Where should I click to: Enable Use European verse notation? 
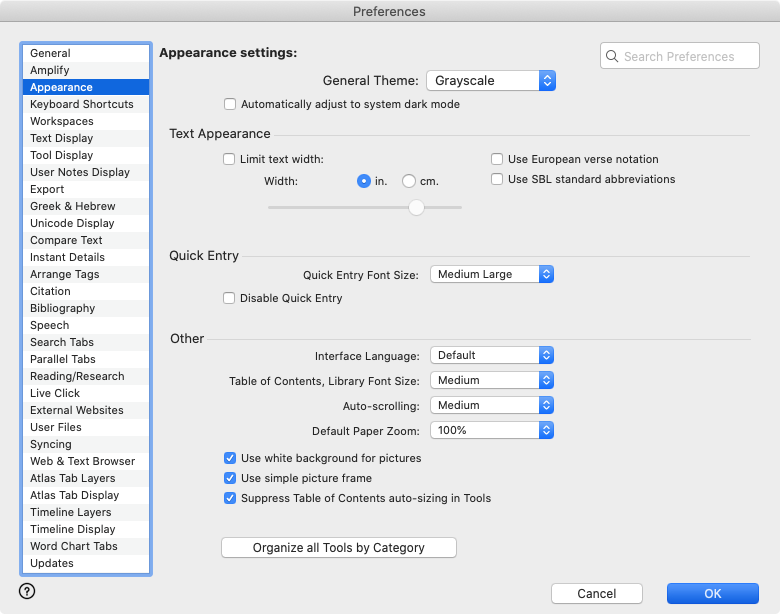point(497,159)
